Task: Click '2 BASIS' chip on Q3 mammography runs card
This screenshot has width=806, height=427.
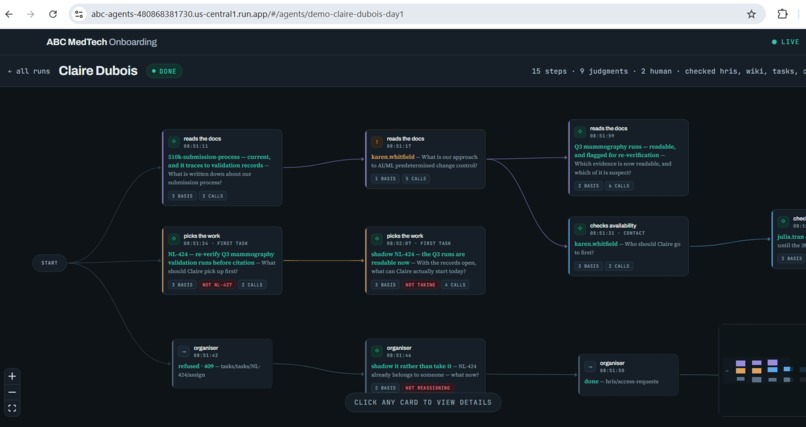Action: [588, 185]
